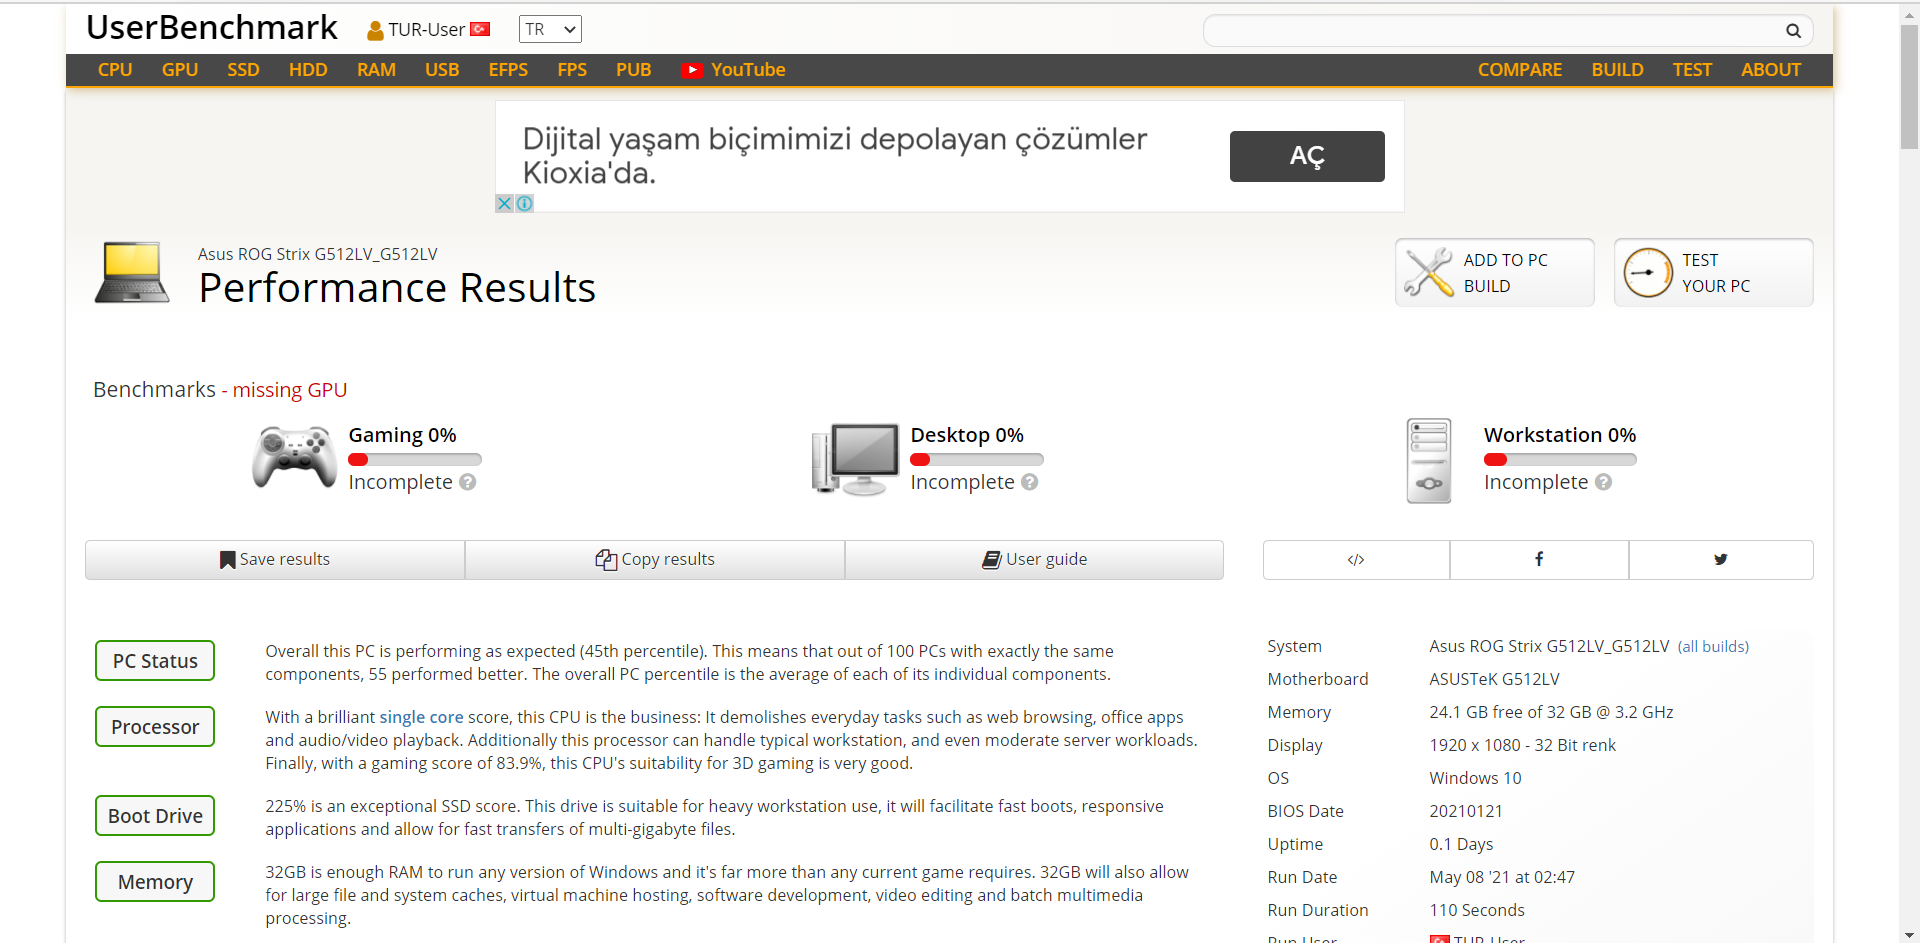Click the TUR-User username link
The width and height of the screenshot is (1920, 943).
point(427,30)
